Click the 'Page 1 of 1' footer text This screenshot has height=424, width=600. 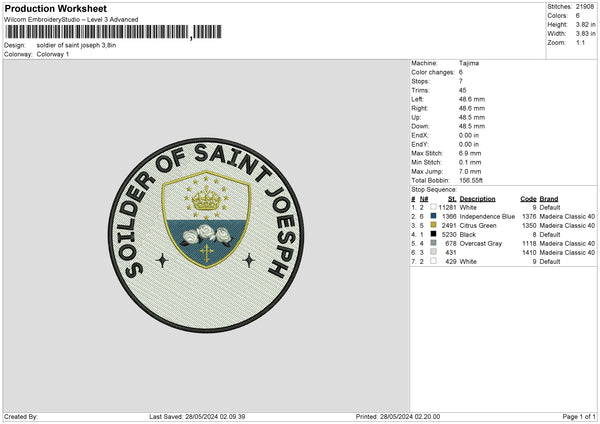click(579, 416)
